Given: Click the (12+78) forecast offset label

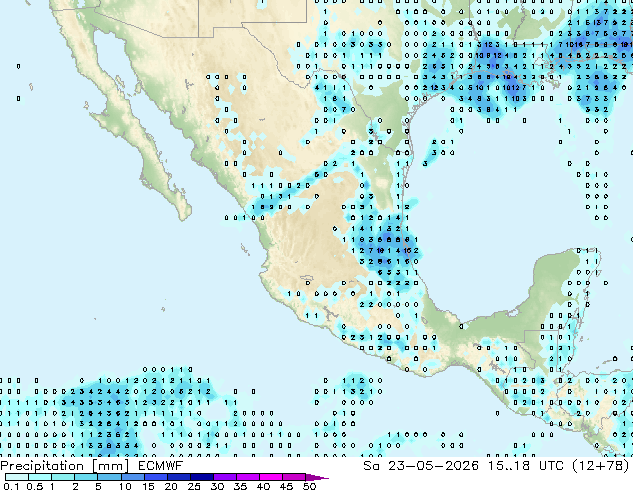Looking at the screenshot, I should coord(601,466).
